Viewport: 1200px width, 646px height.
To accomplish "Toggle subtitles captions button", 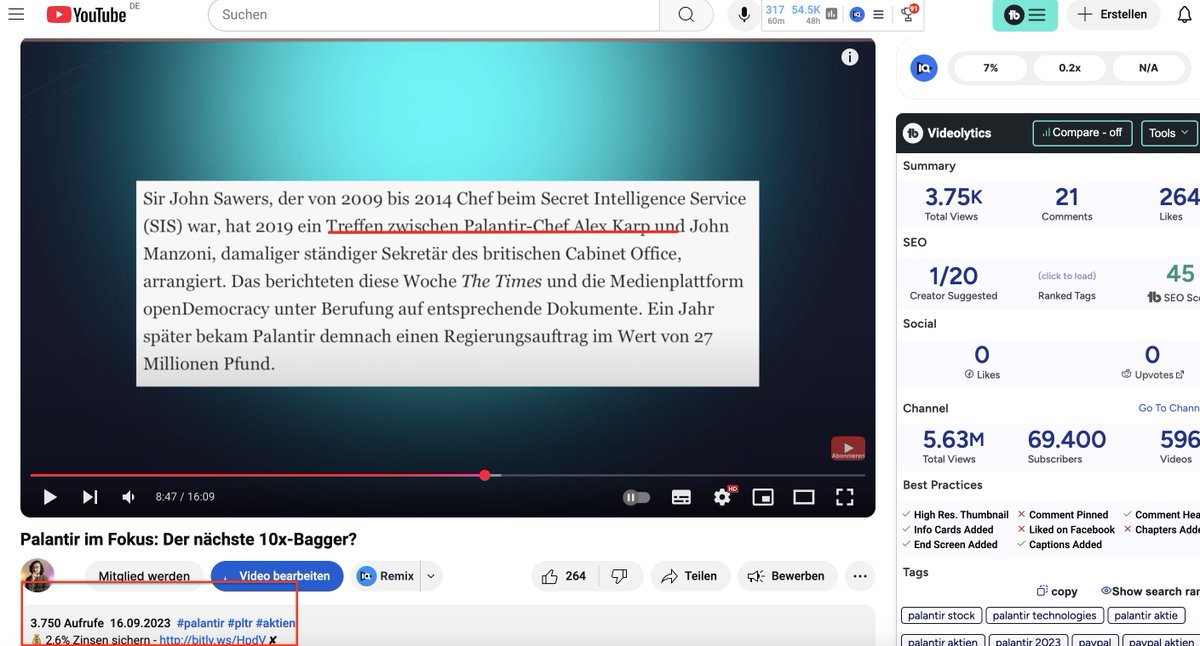I will point(680,496).
